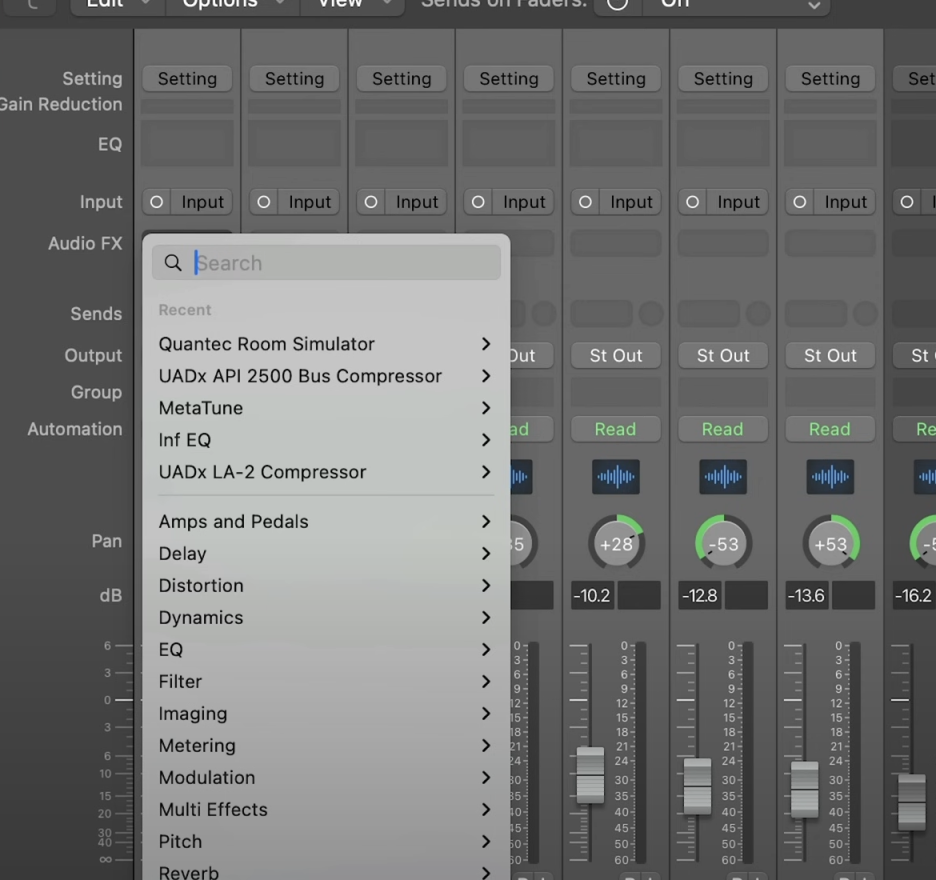Click waveform track icon on the +53 pan strip
Screen dimensions: 936x880
[830, 476]
